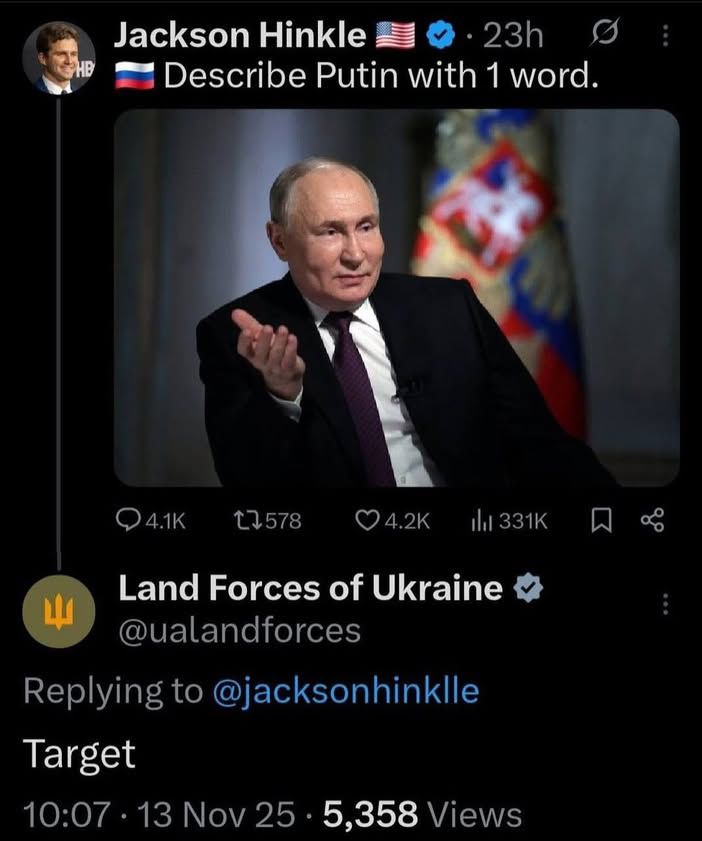Click the Jackson Hinkle display name
This screenshot has width=702, height=841.
click(x=240, y=35)
